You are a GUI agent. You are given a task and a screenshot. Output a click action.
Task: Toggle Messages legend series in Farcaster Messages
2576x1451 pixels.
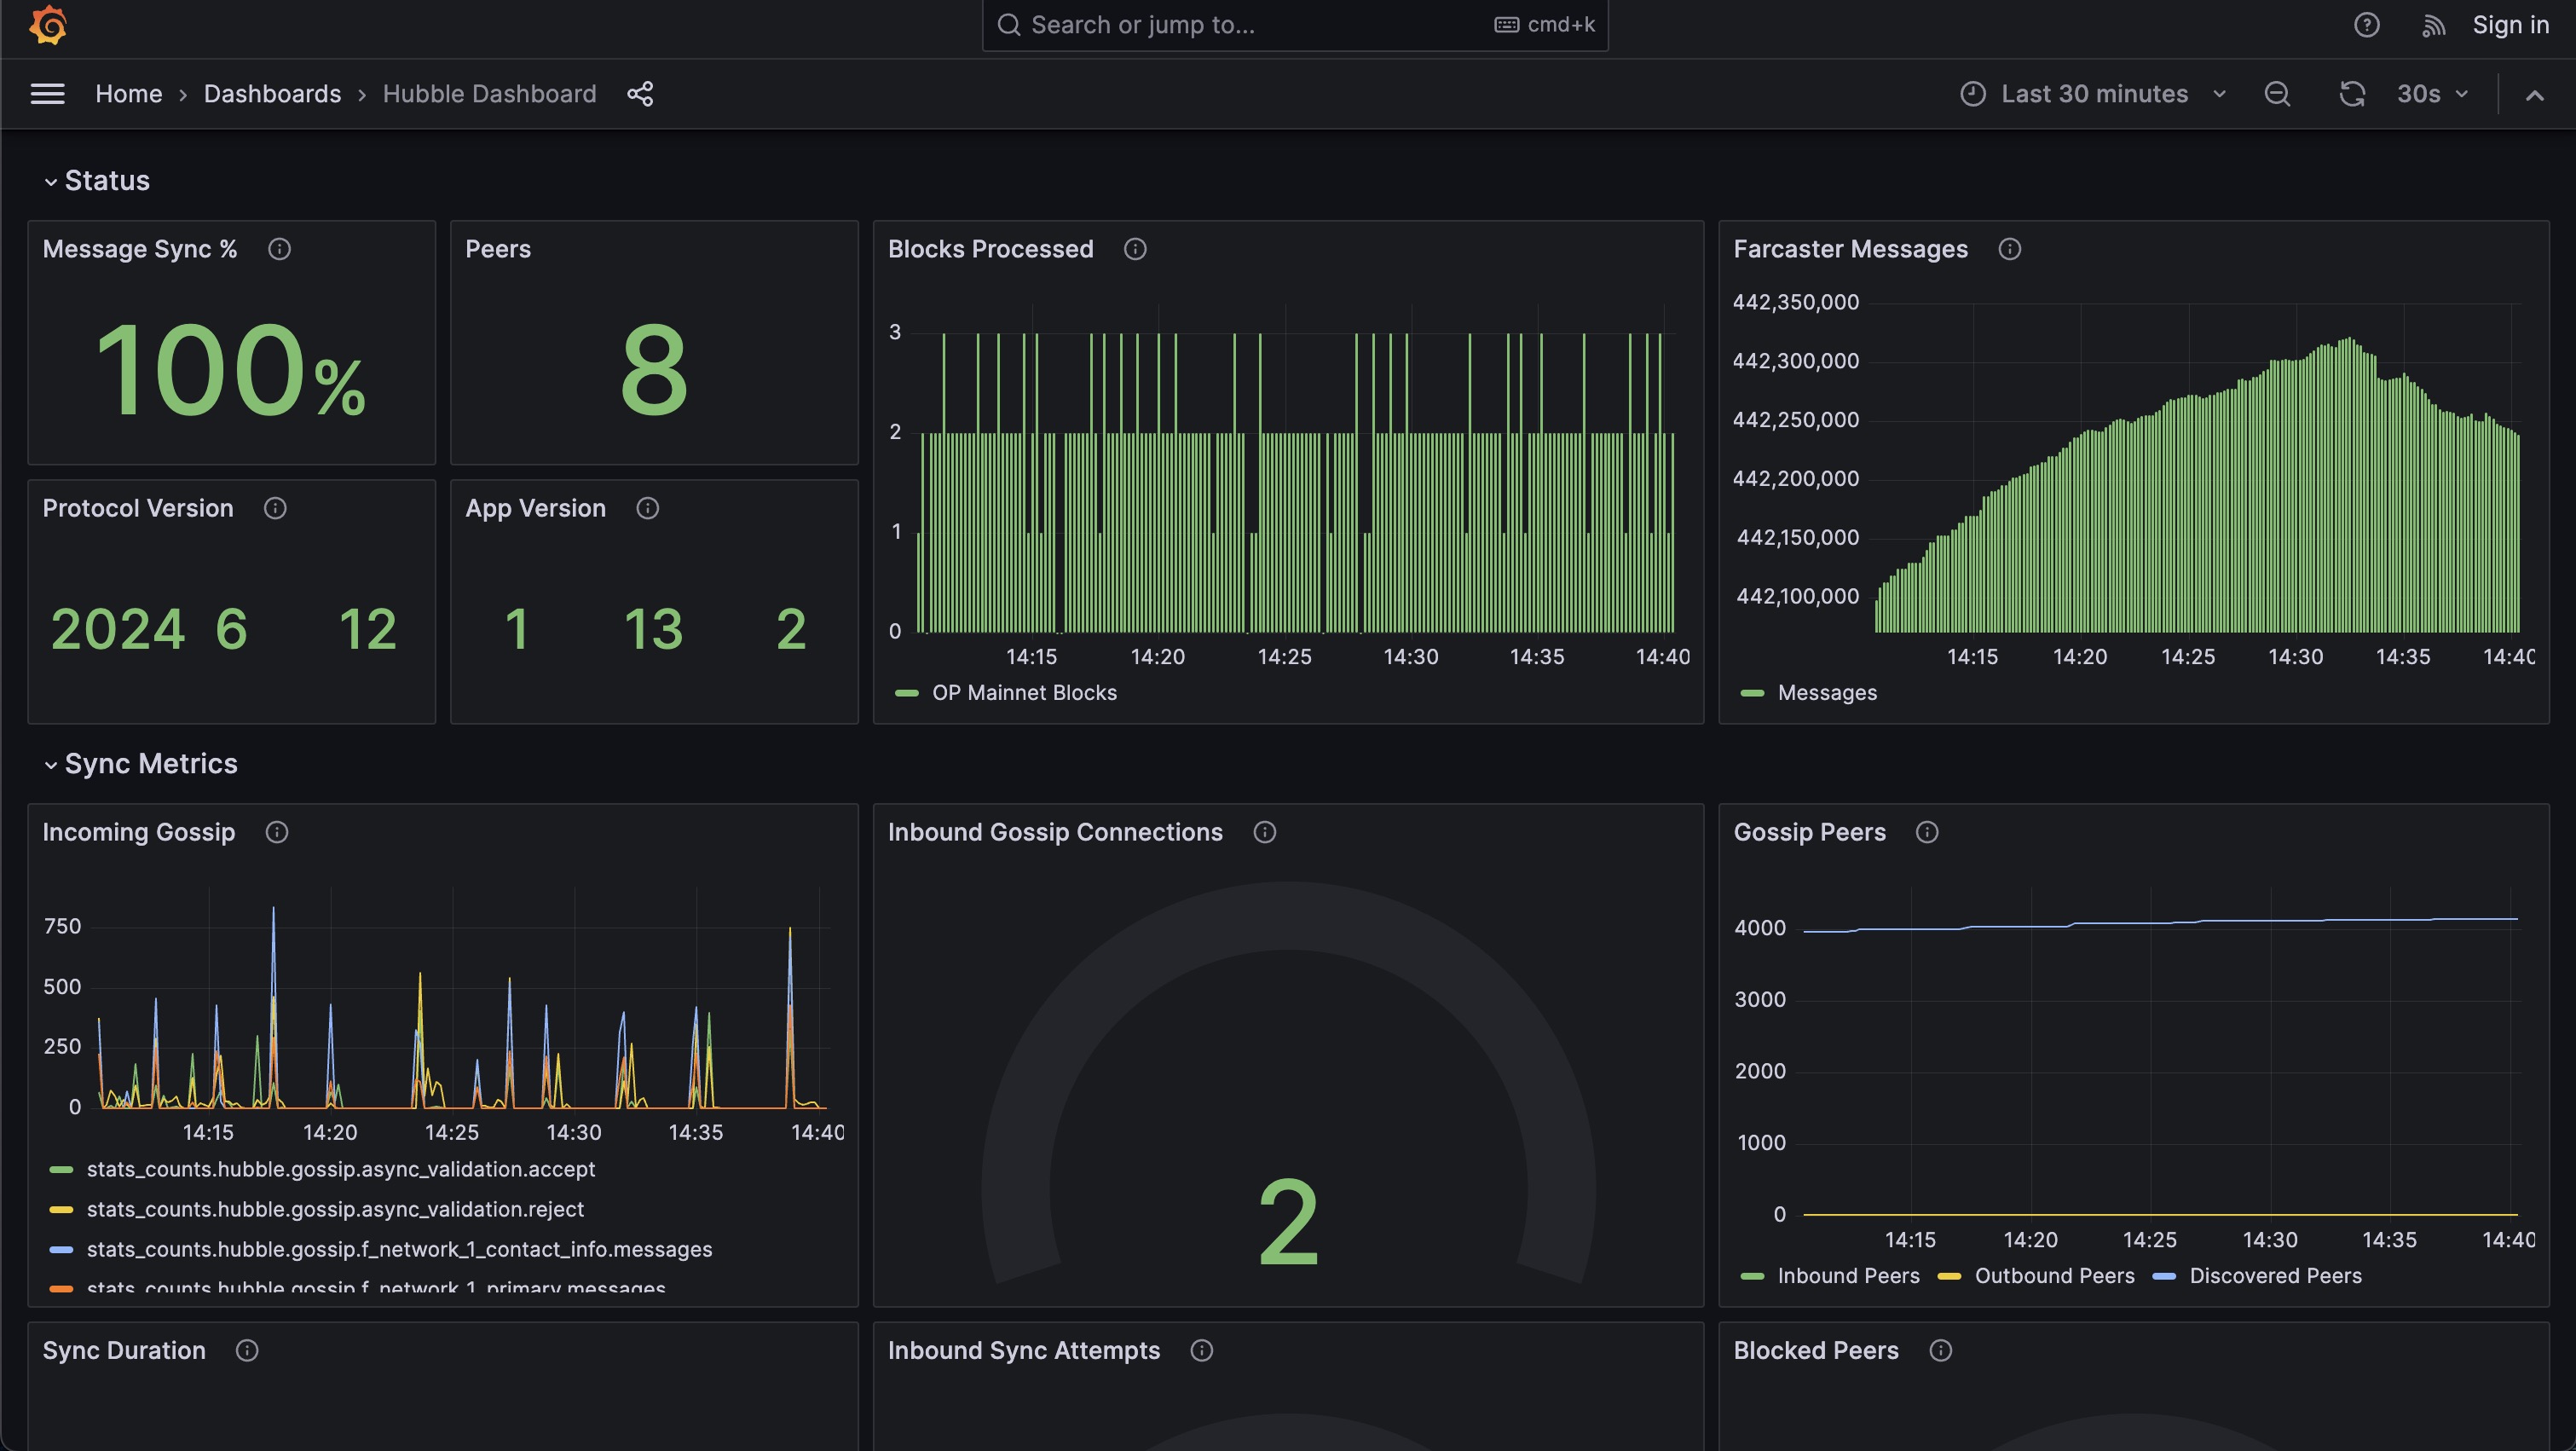point(1827,693)
